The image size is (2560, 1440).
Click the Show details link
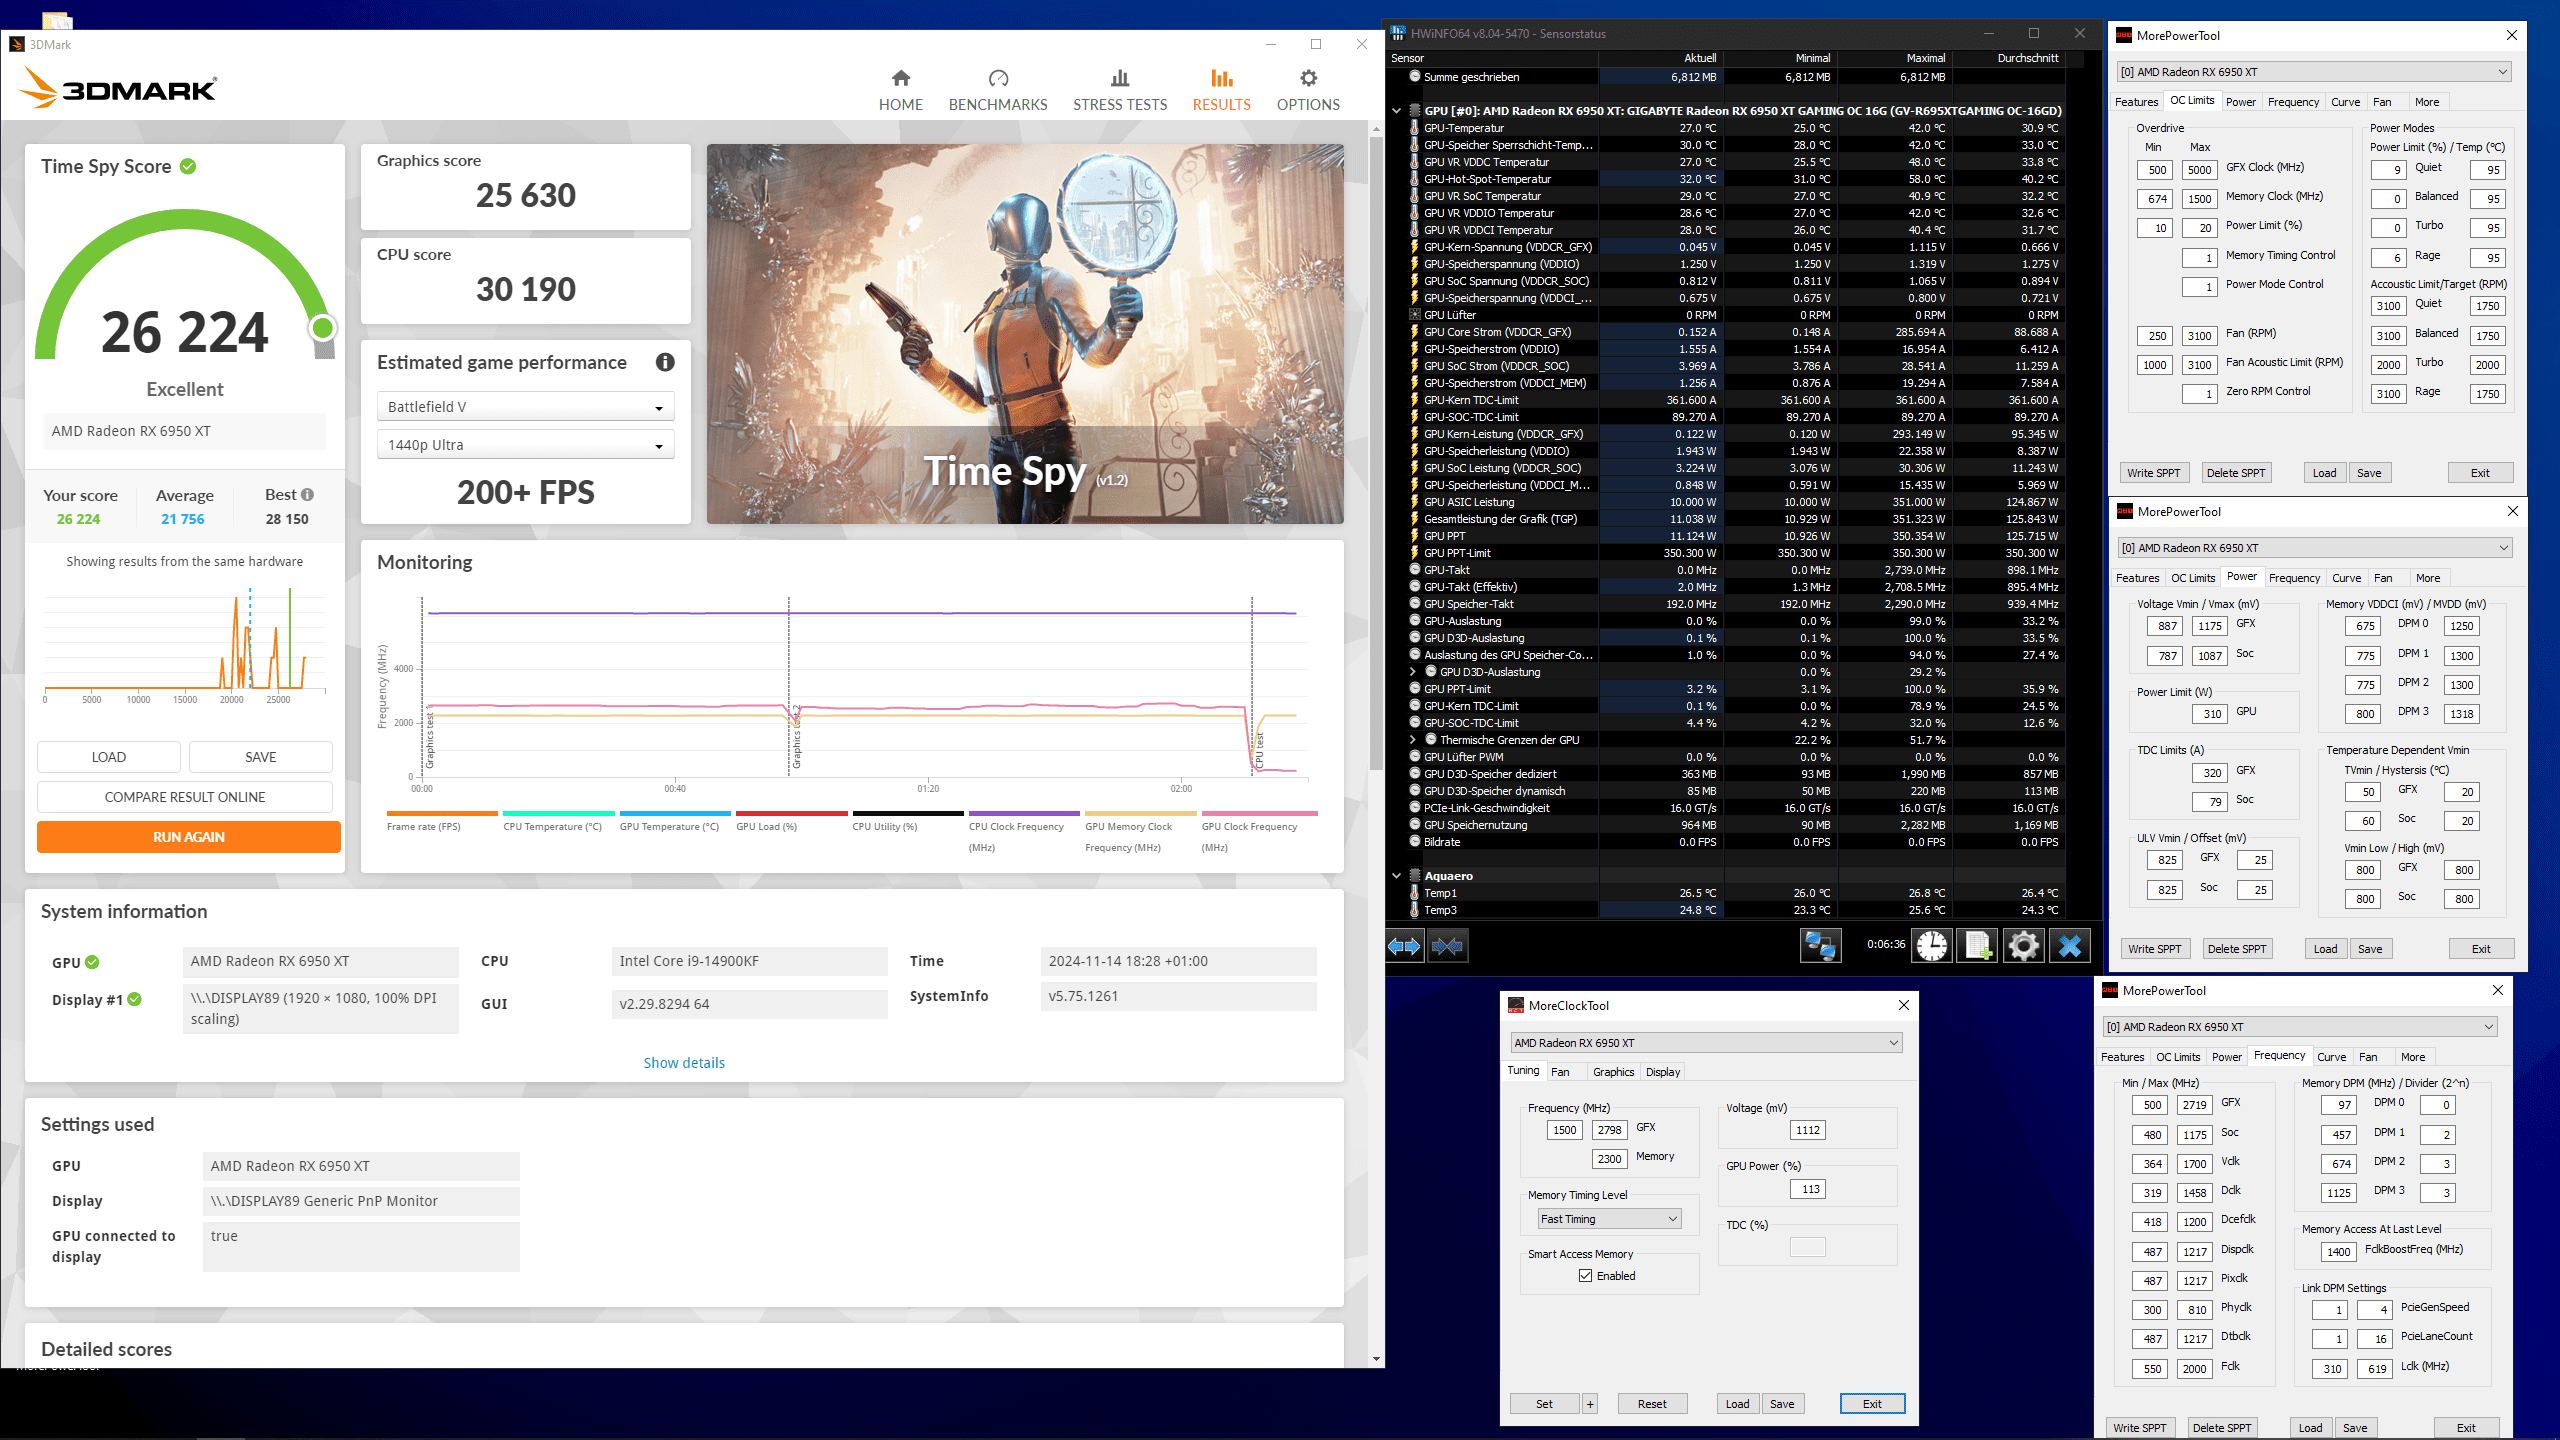(684, 1063)
